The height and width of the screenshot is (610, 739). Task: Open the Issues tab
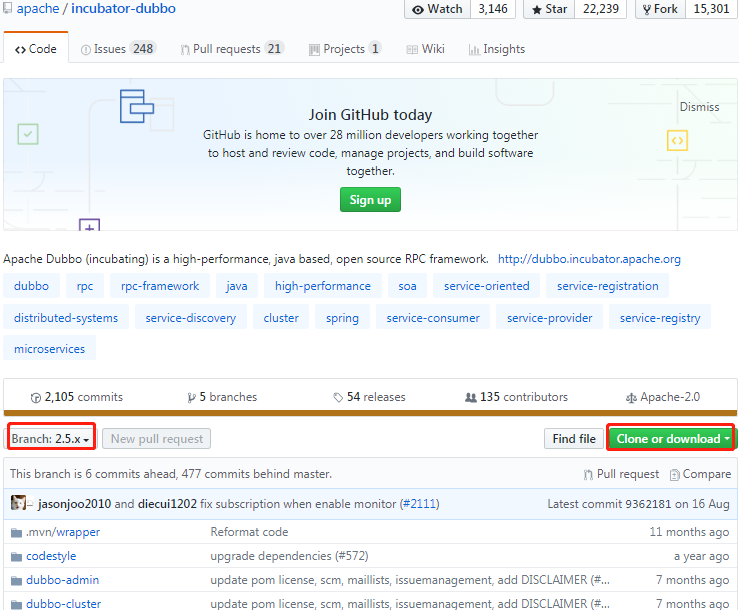[x=118, y=49]
